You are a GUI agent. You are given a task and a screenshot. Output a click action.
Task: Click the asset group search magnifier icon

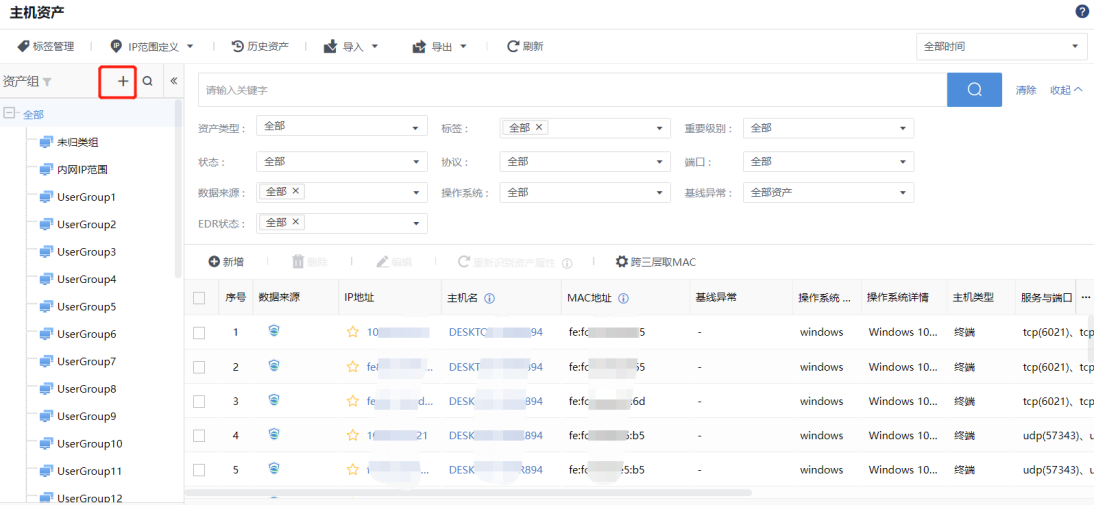[147, 82]
